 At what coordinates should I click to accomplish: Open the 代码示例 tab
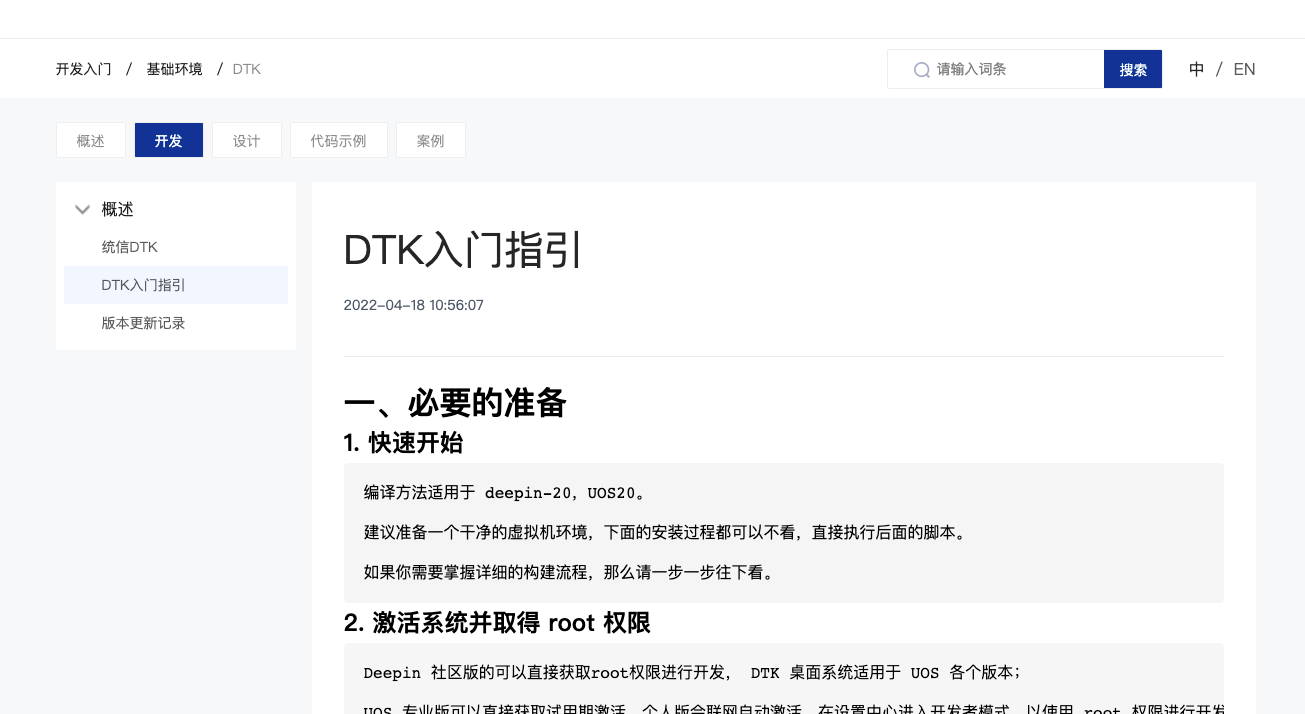click(339, 141)
